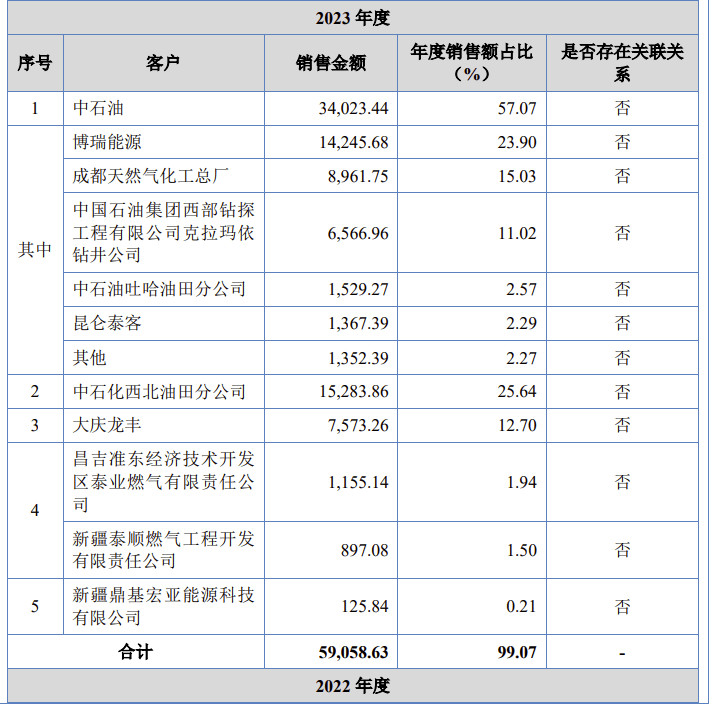Click the '其中' label cell

pyautogui.click(x=35, y=250)
